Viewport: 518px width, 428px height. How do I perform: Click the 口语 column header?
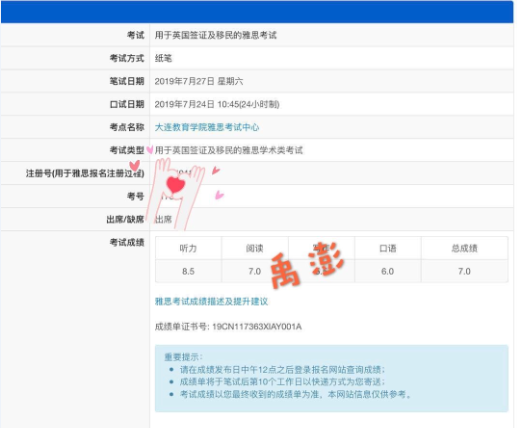tap(388, 248)
